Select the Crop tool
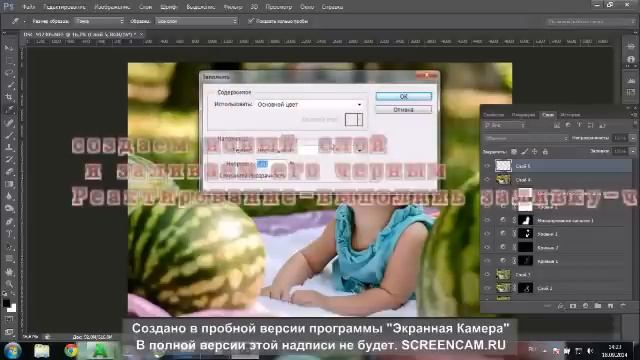The width and height of the screenshot is (640, 360). 9,97
